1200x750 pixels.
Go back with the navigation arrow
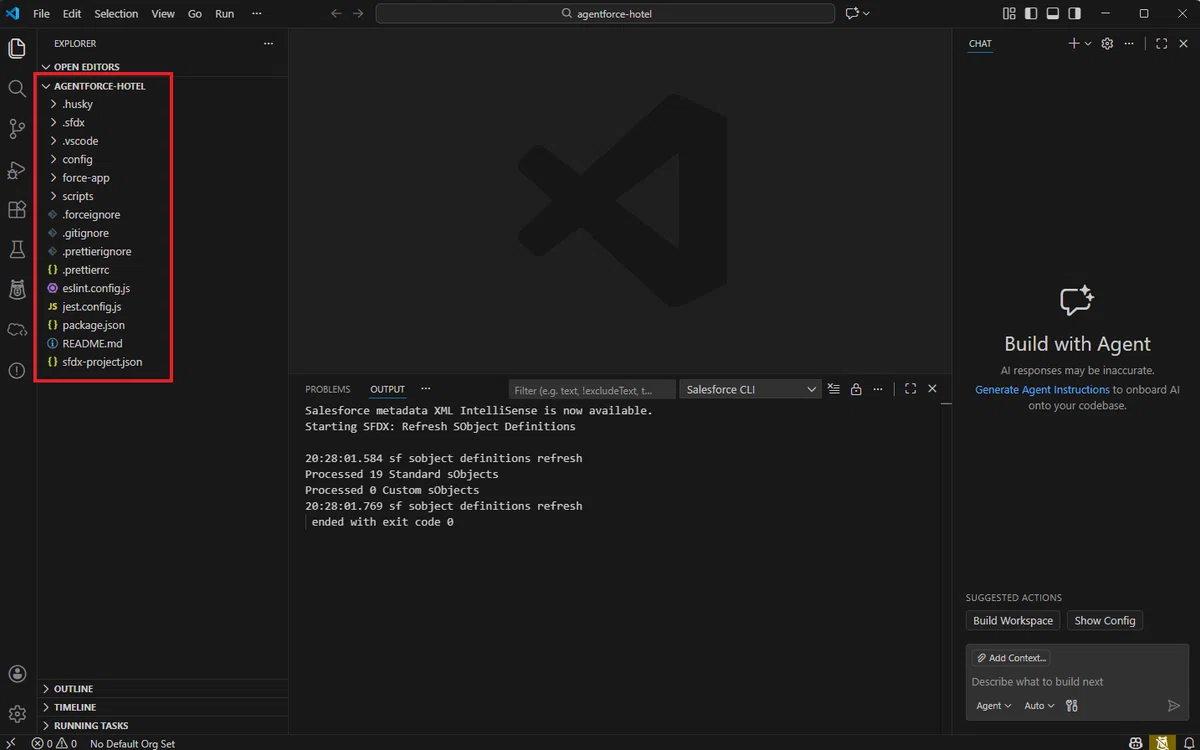click(x=336, y=14)
